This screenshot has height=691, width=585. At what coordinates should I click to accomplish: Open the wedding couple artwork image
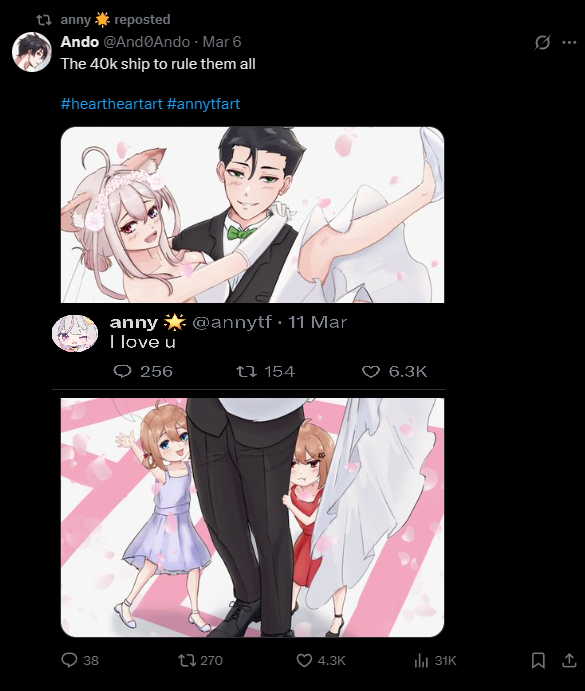point(252,215)
